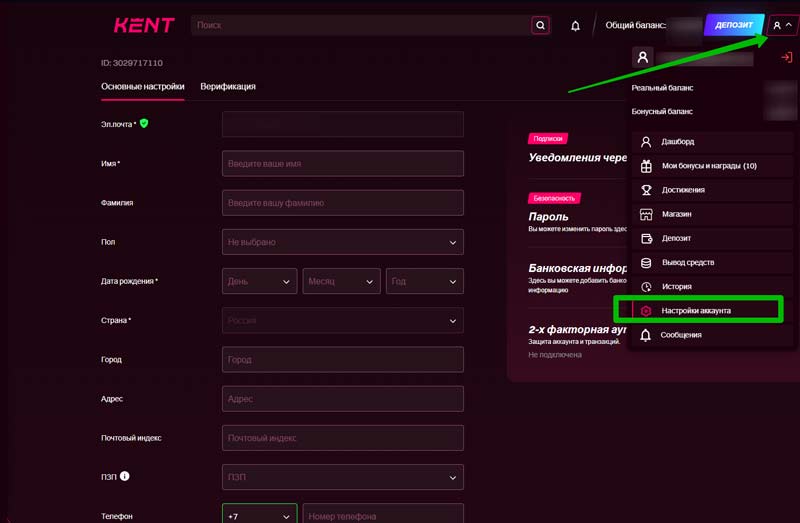Select the Основные настройки tab
The image size is (800, 523).
[142, 86]
